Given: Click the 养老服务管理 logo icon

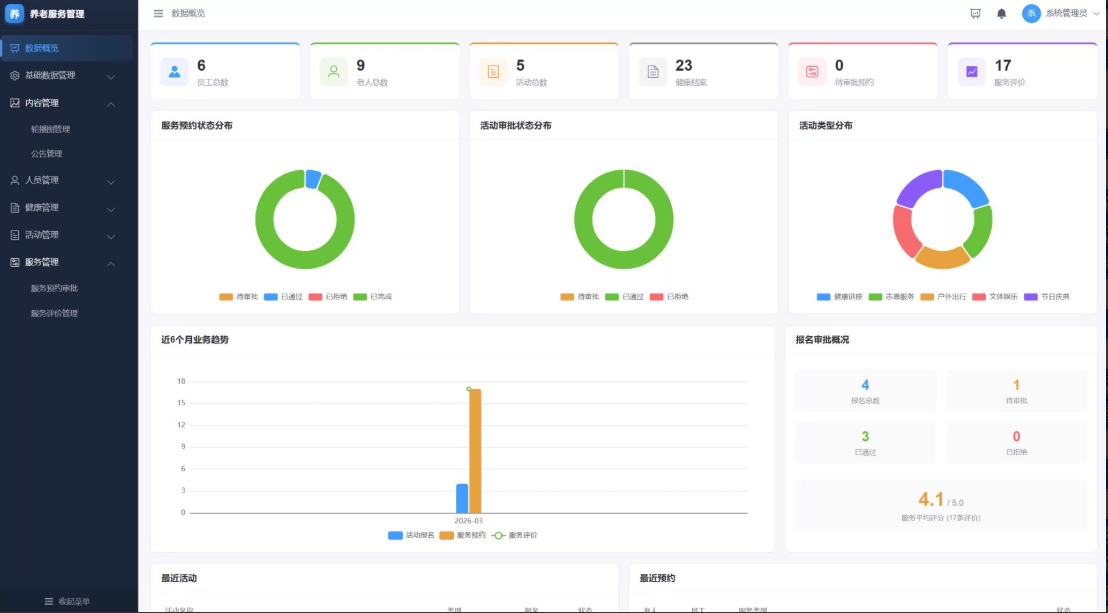Looking at the screenshot, I should [x=14, y=13].
